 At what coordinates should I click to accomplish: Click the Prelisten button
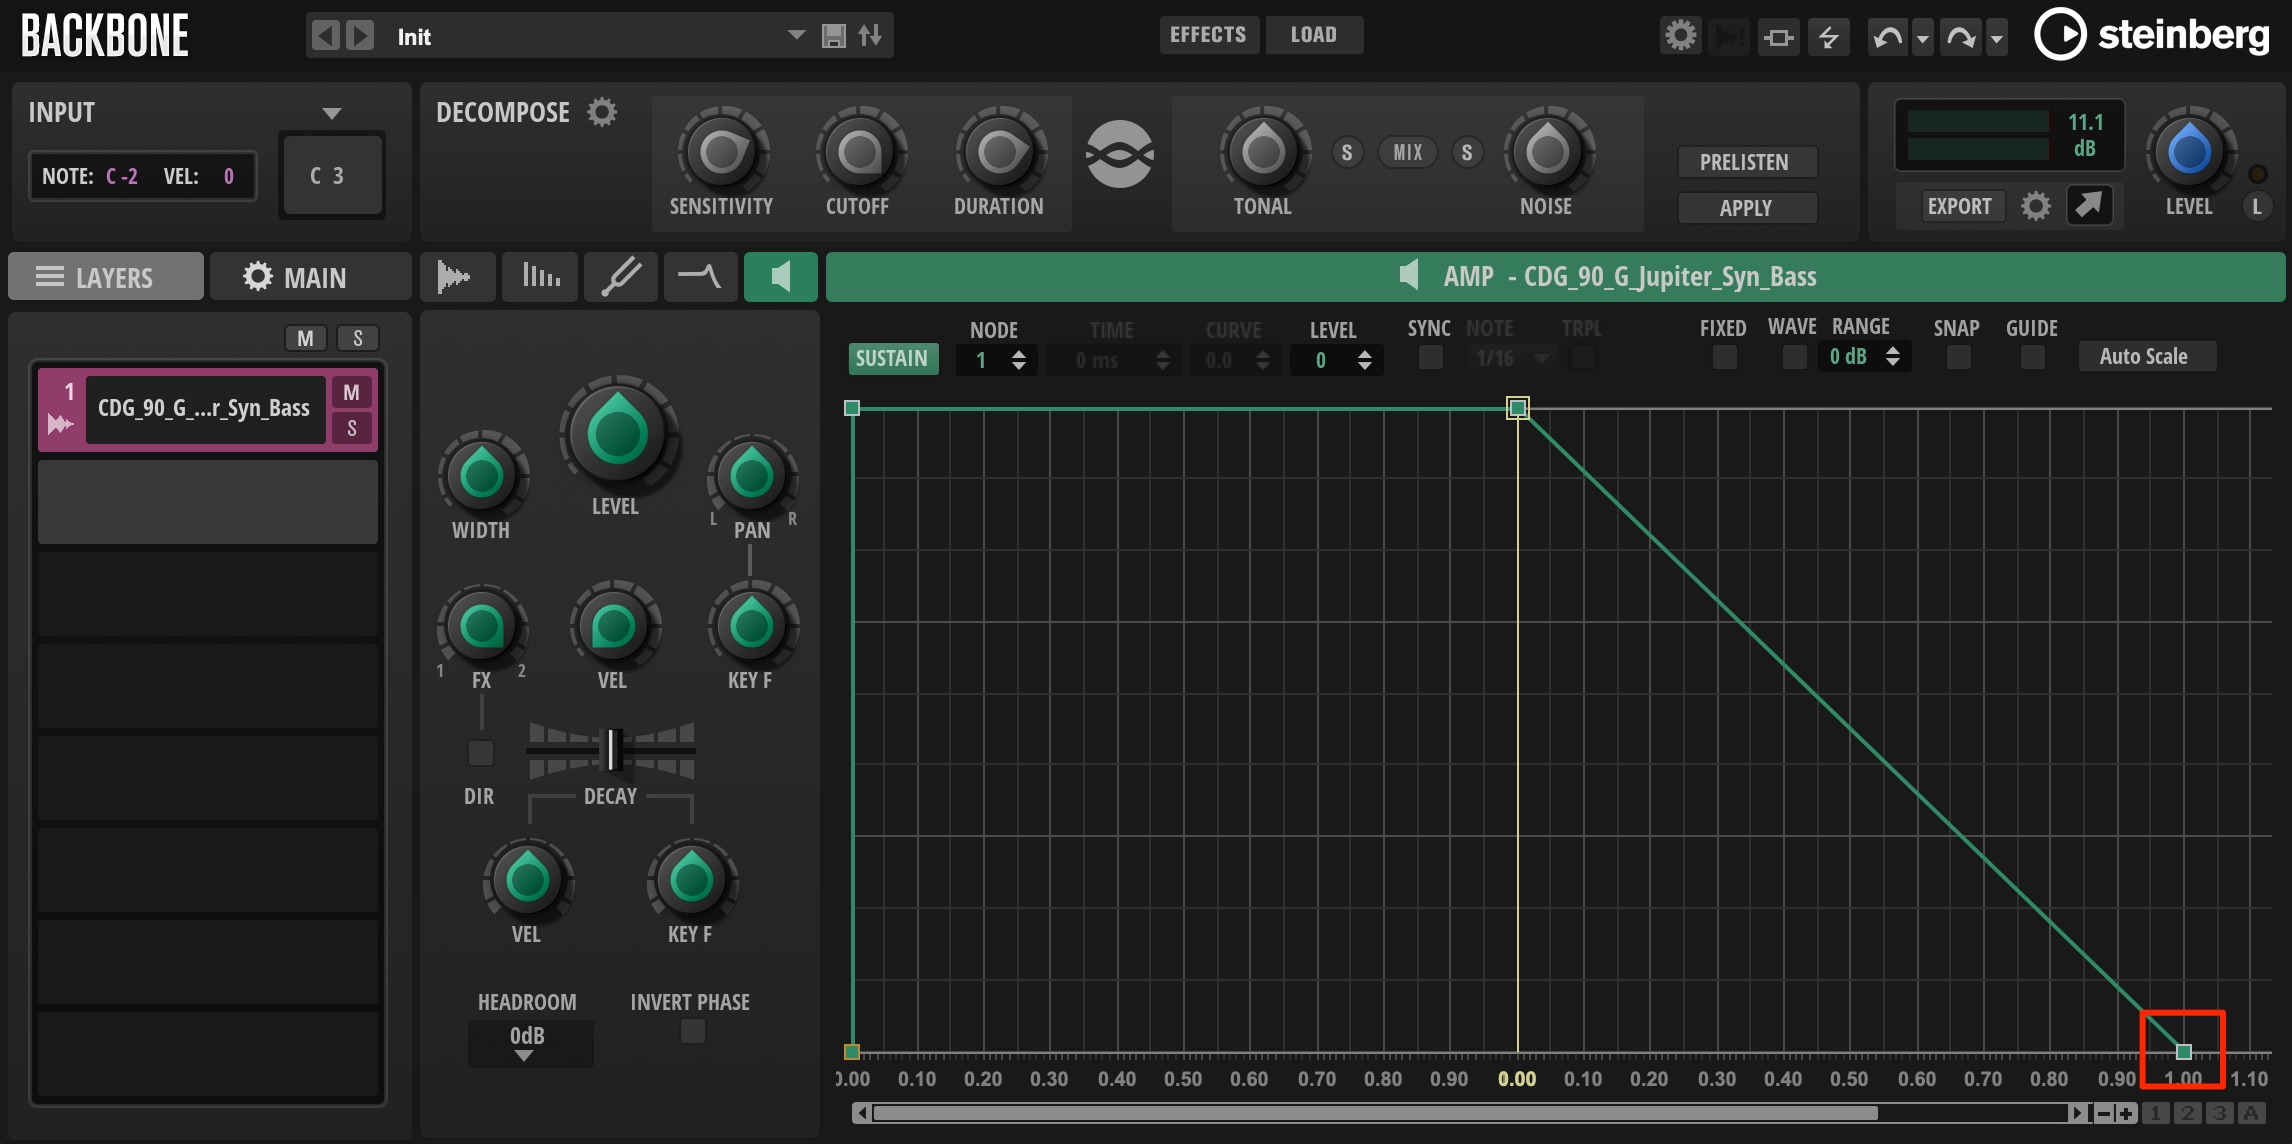(x=1746, y=162)
